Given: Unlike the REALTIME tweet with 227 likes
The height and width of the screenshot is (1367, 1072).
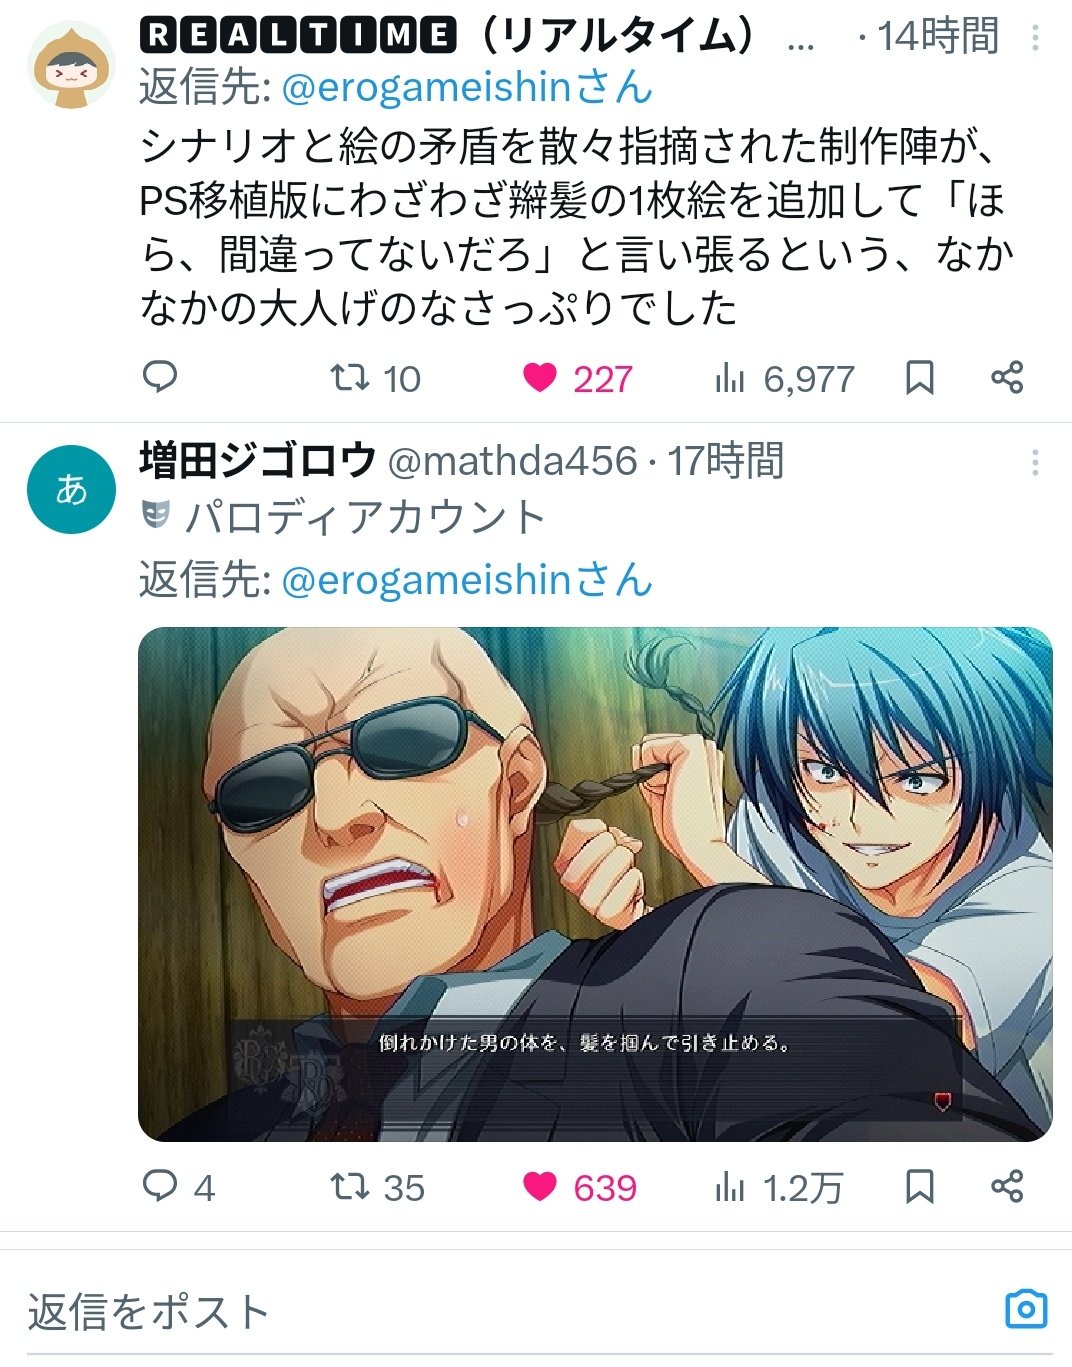Looking at the screenshot, I should 578,378.
